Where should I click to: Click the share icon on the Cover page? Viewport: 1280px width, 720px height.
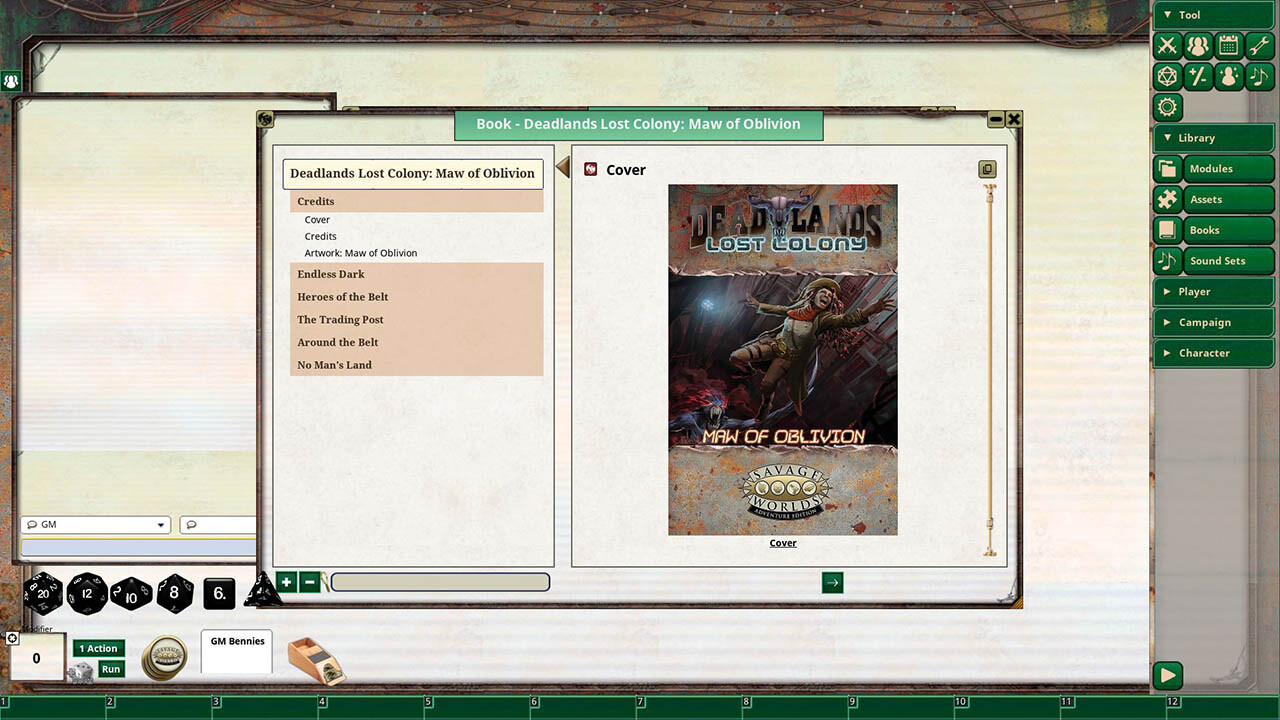tap(987, 169)
